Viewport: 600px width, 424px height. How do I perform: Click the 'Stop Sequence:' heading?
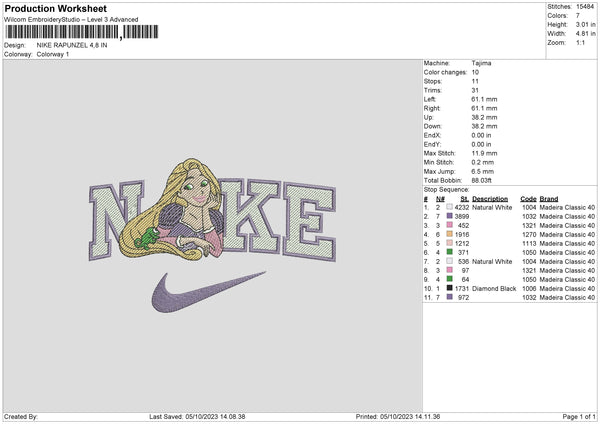pos(446,190)
